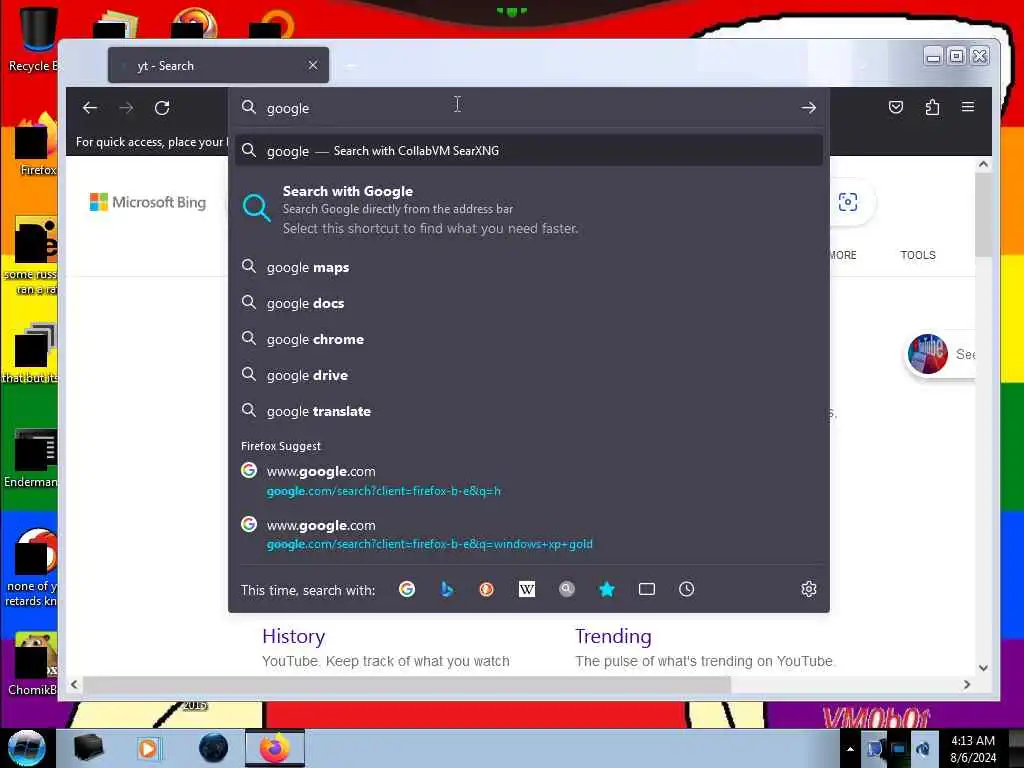Click Bing visual search camera icon
1024x768 pixels.
[848, 202]
